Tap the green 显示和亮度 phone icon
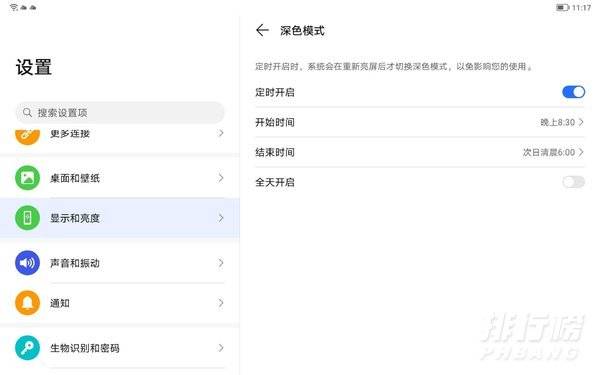 (x=28, y=218)
